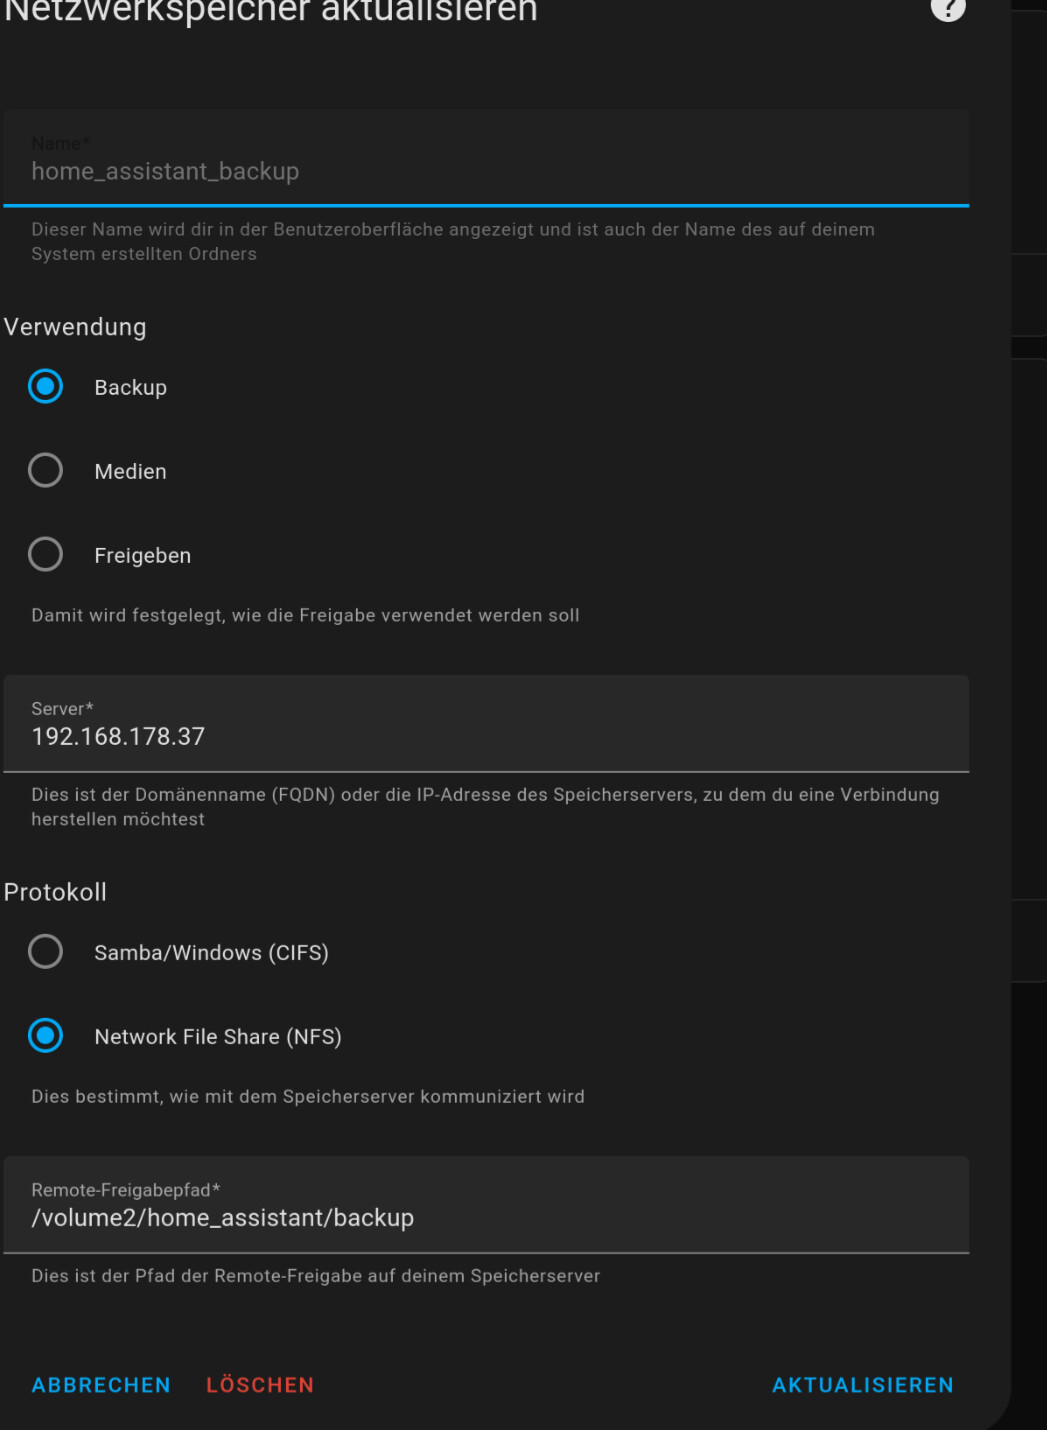Viewport: 1047px width, 1430px height.
Task: Click the "Samba/Windows (CIFS)" label text
Action: coord(211,953)
